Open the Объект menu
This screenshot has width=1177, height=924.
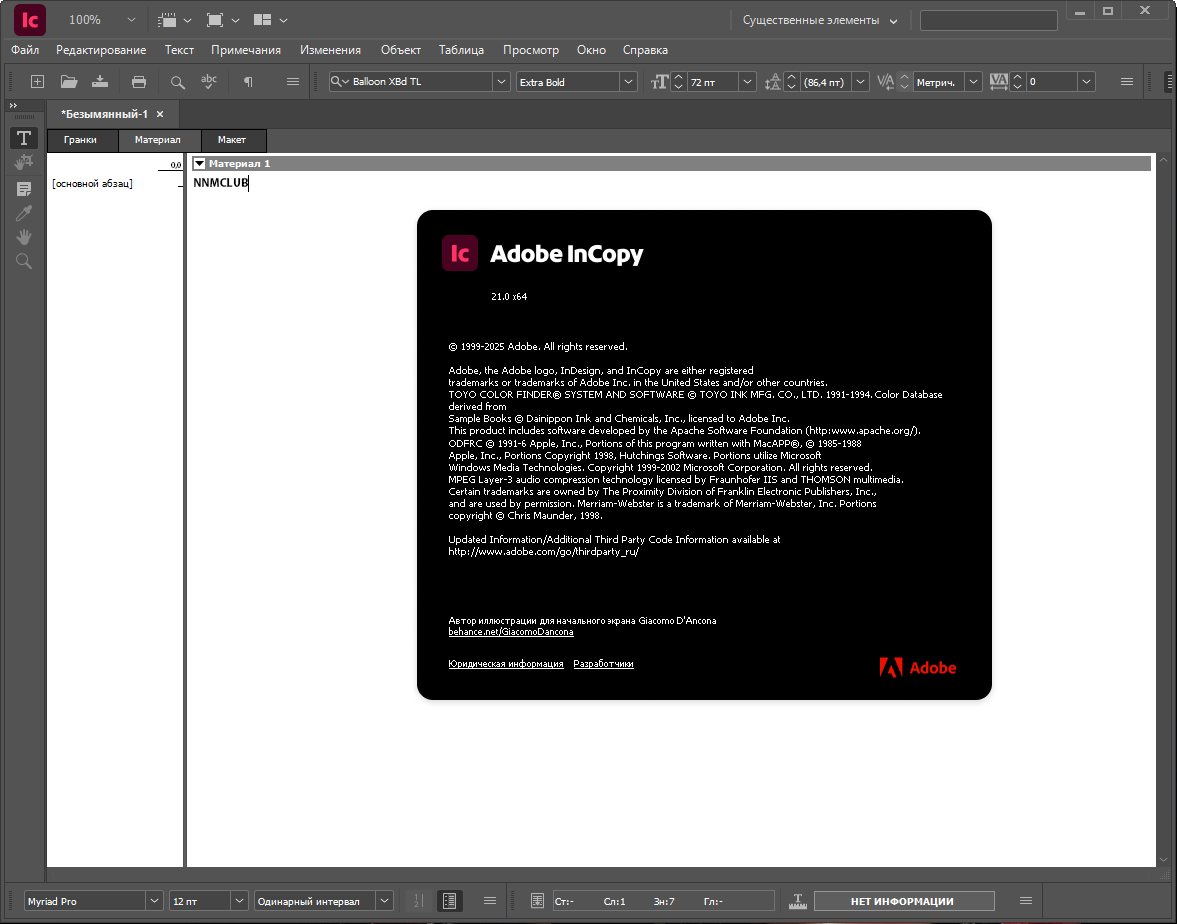[x=400, y=50]
